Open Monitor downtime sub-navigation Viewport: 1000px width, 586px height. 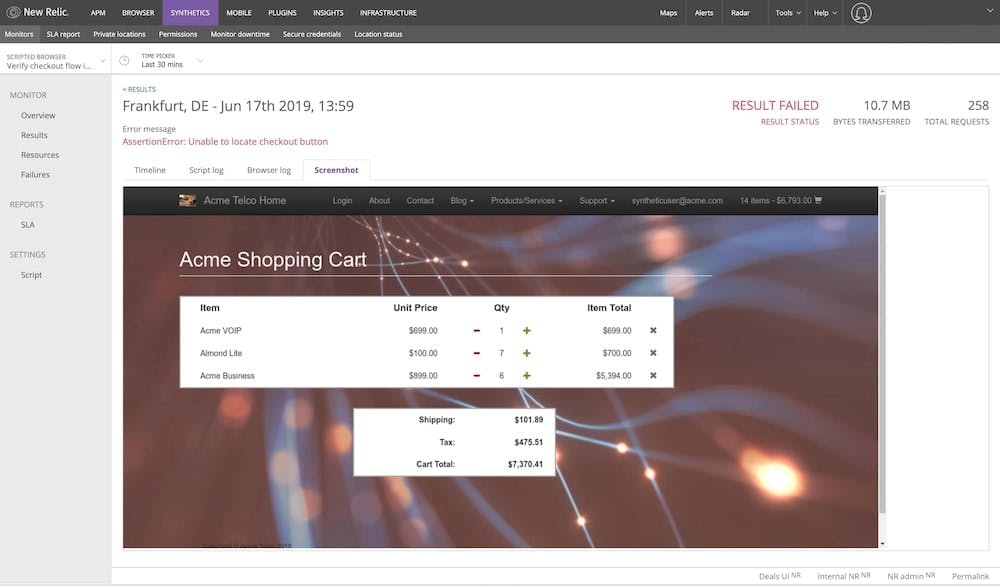(240, 34)
